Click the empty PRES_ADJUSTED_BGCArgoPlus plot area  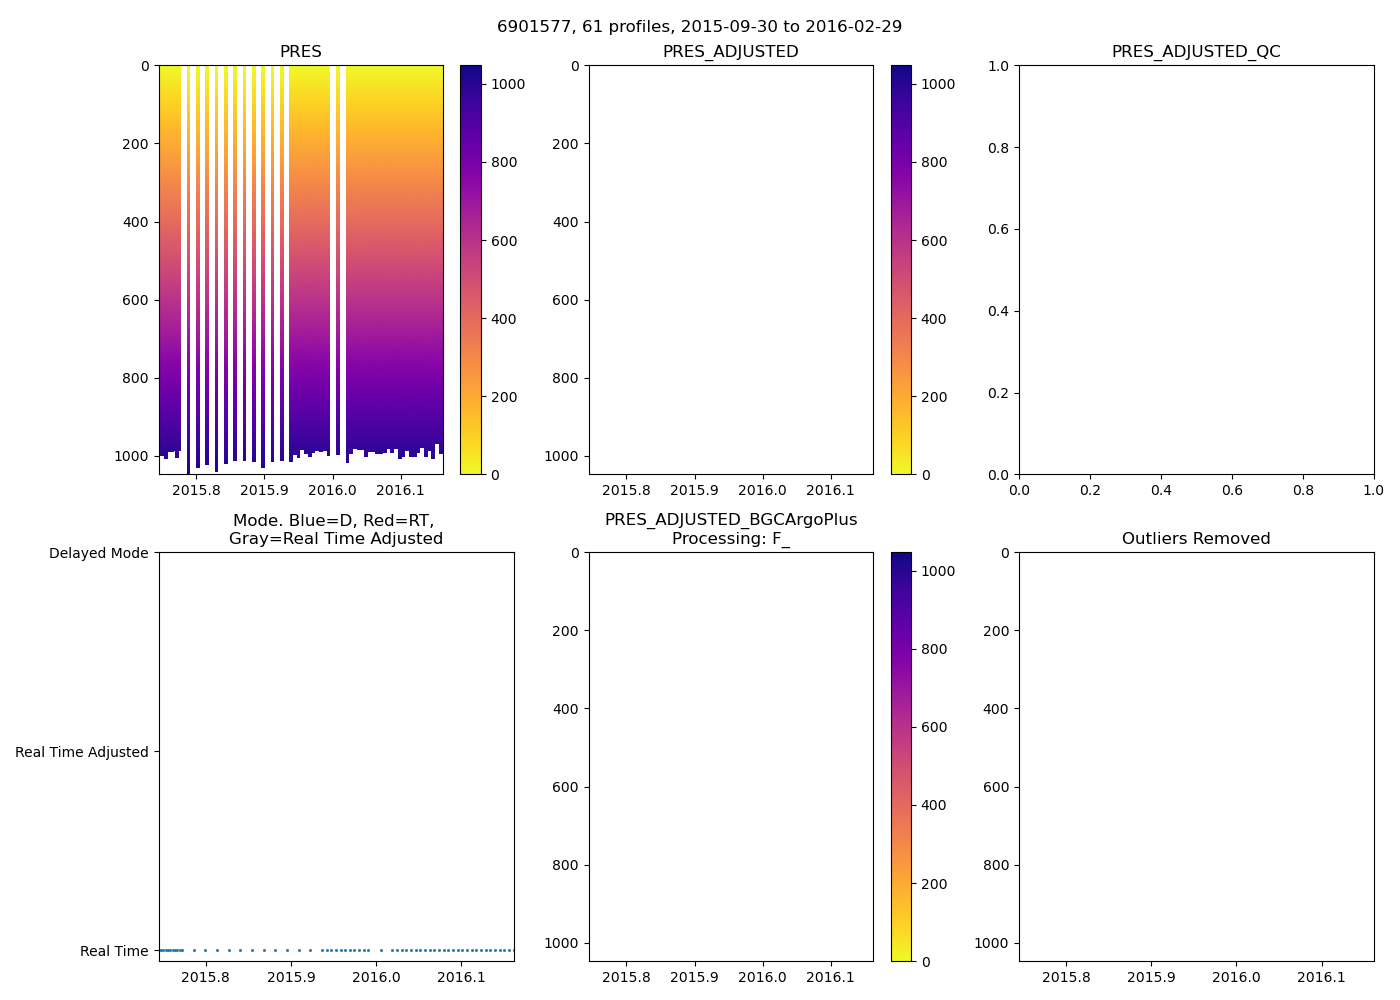[x=730, y=757]
